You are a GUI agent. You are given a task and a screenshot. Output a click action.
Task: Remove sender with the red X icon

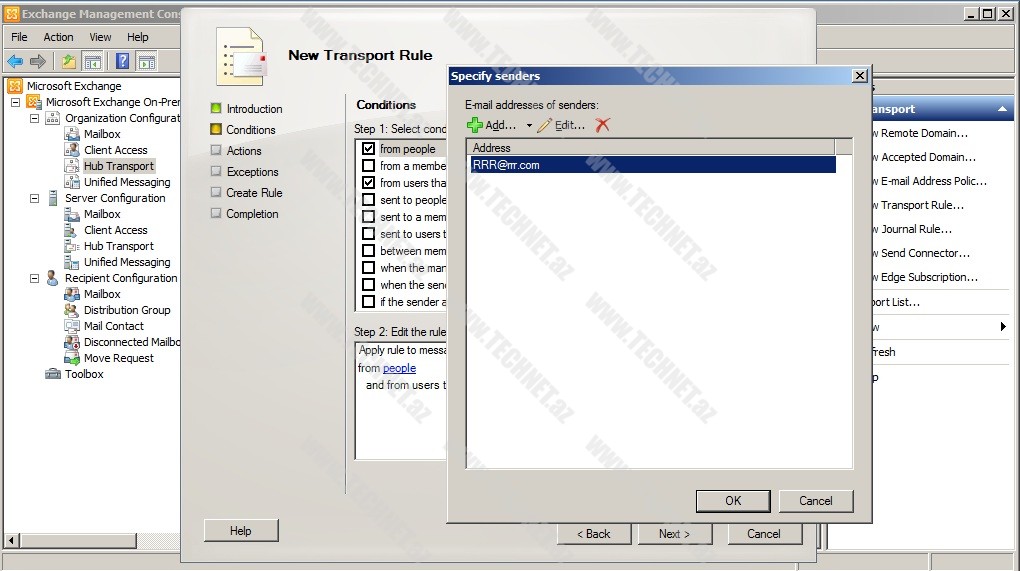[602, 125]
